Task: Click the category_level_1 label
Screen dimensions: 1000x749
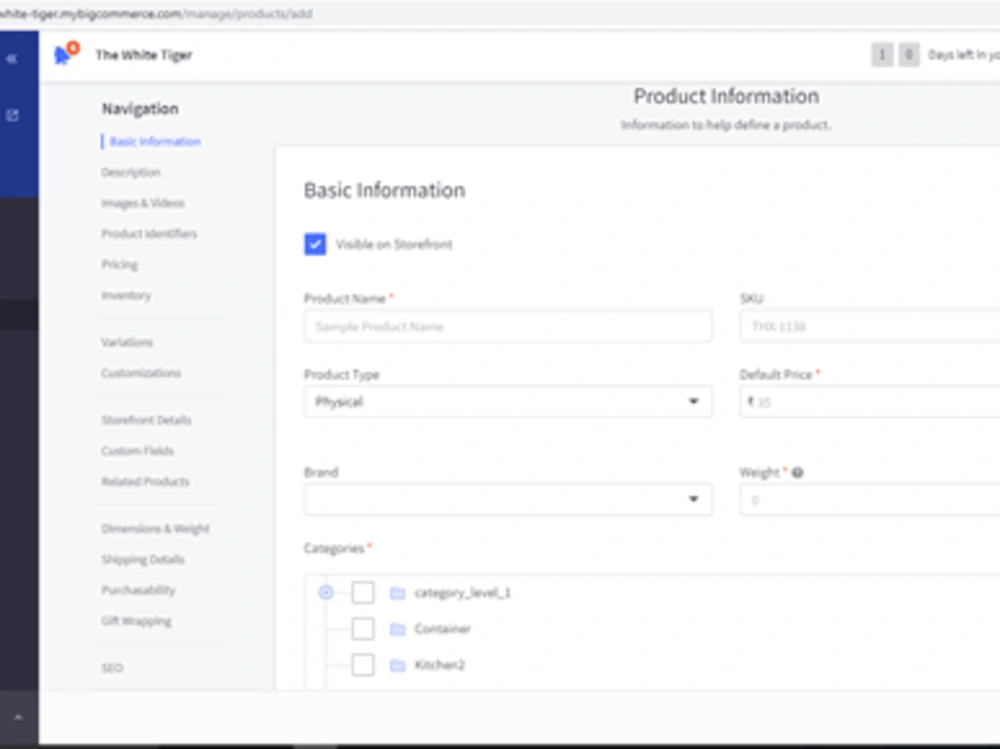Action: pyautogui.click(x=463, y=593)
